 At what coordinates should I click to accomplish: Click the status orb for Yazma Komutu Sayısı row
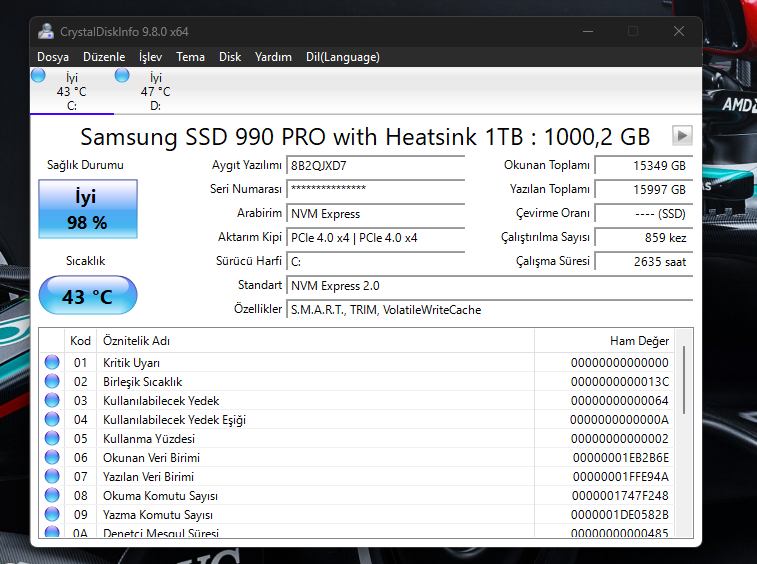pyautogui.click(x=52, y=515)
